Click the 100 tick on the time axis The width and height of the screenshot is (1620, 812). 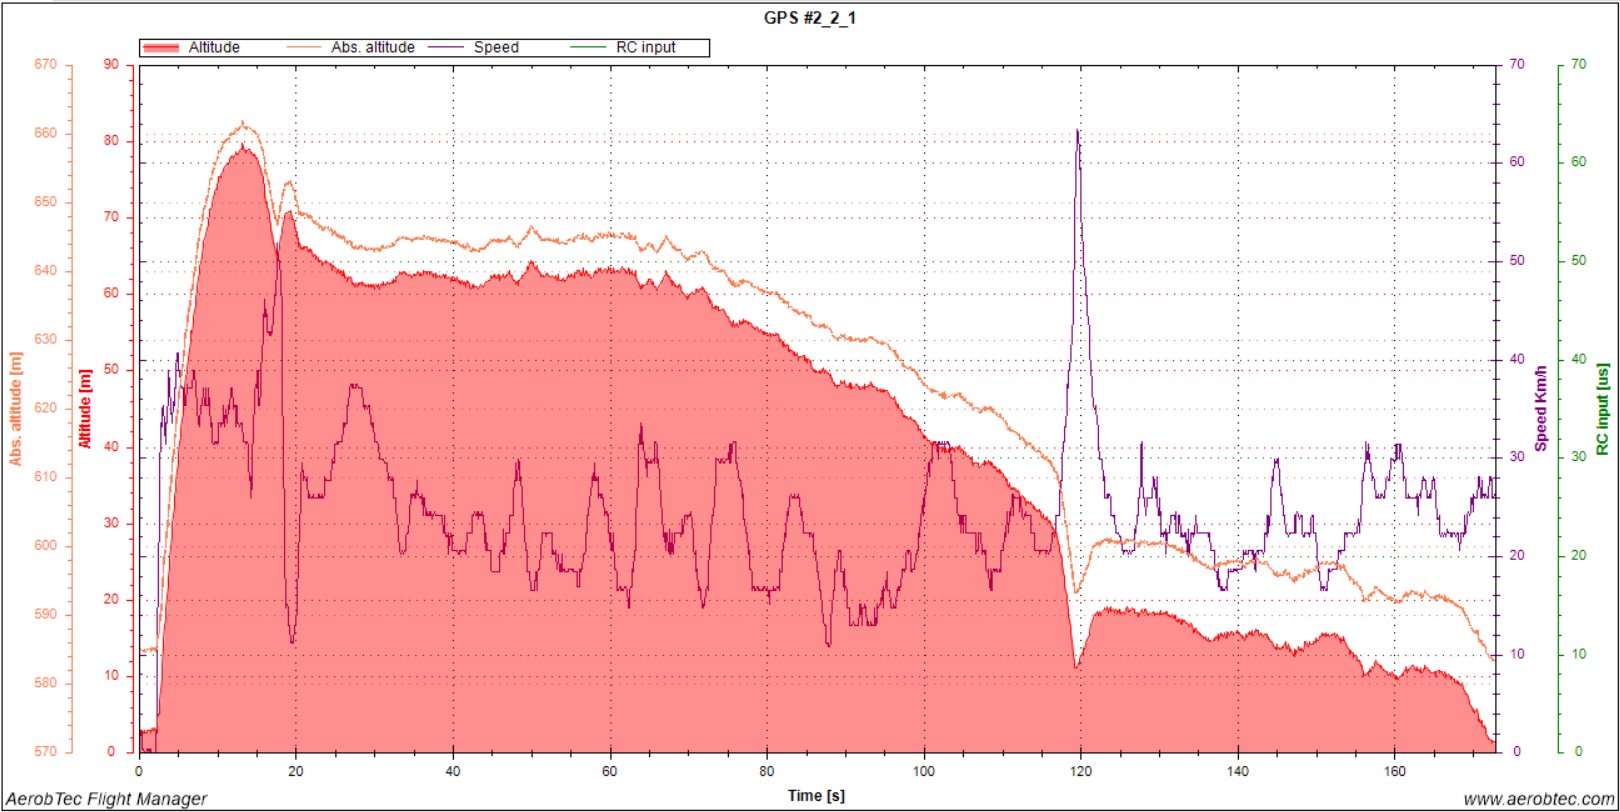[x=924, y=771]
